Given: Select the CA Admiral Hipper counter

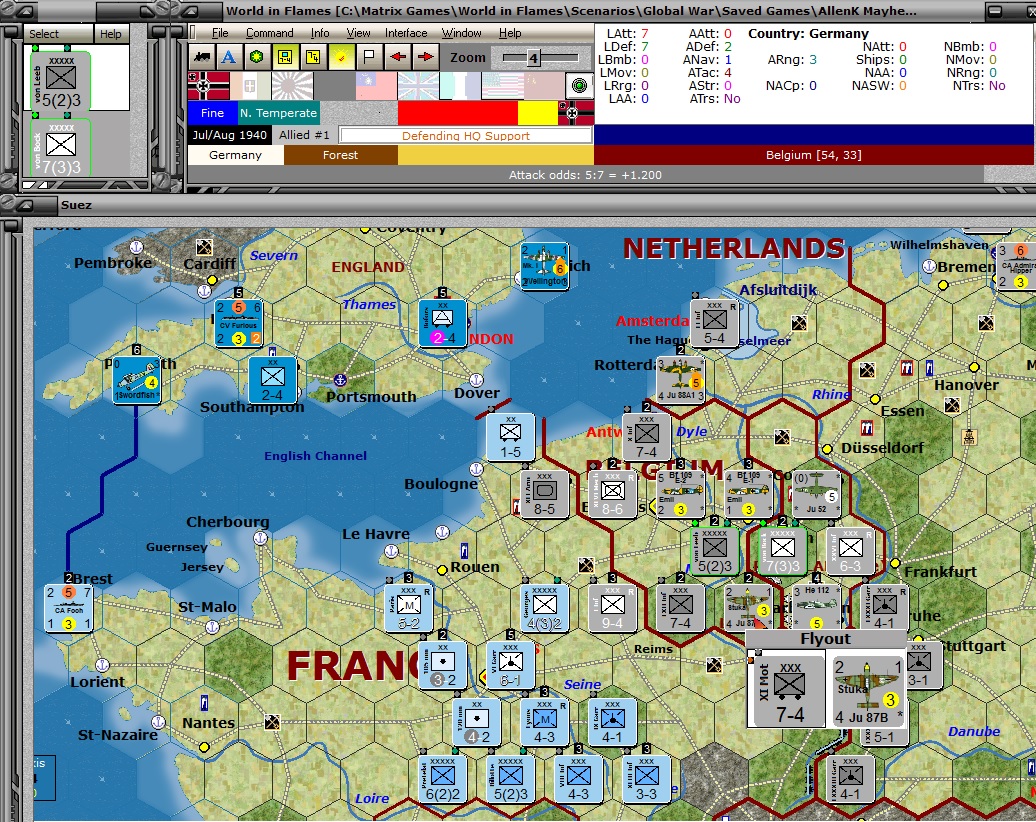Looking at the screenshot, I should (1016, 266).
